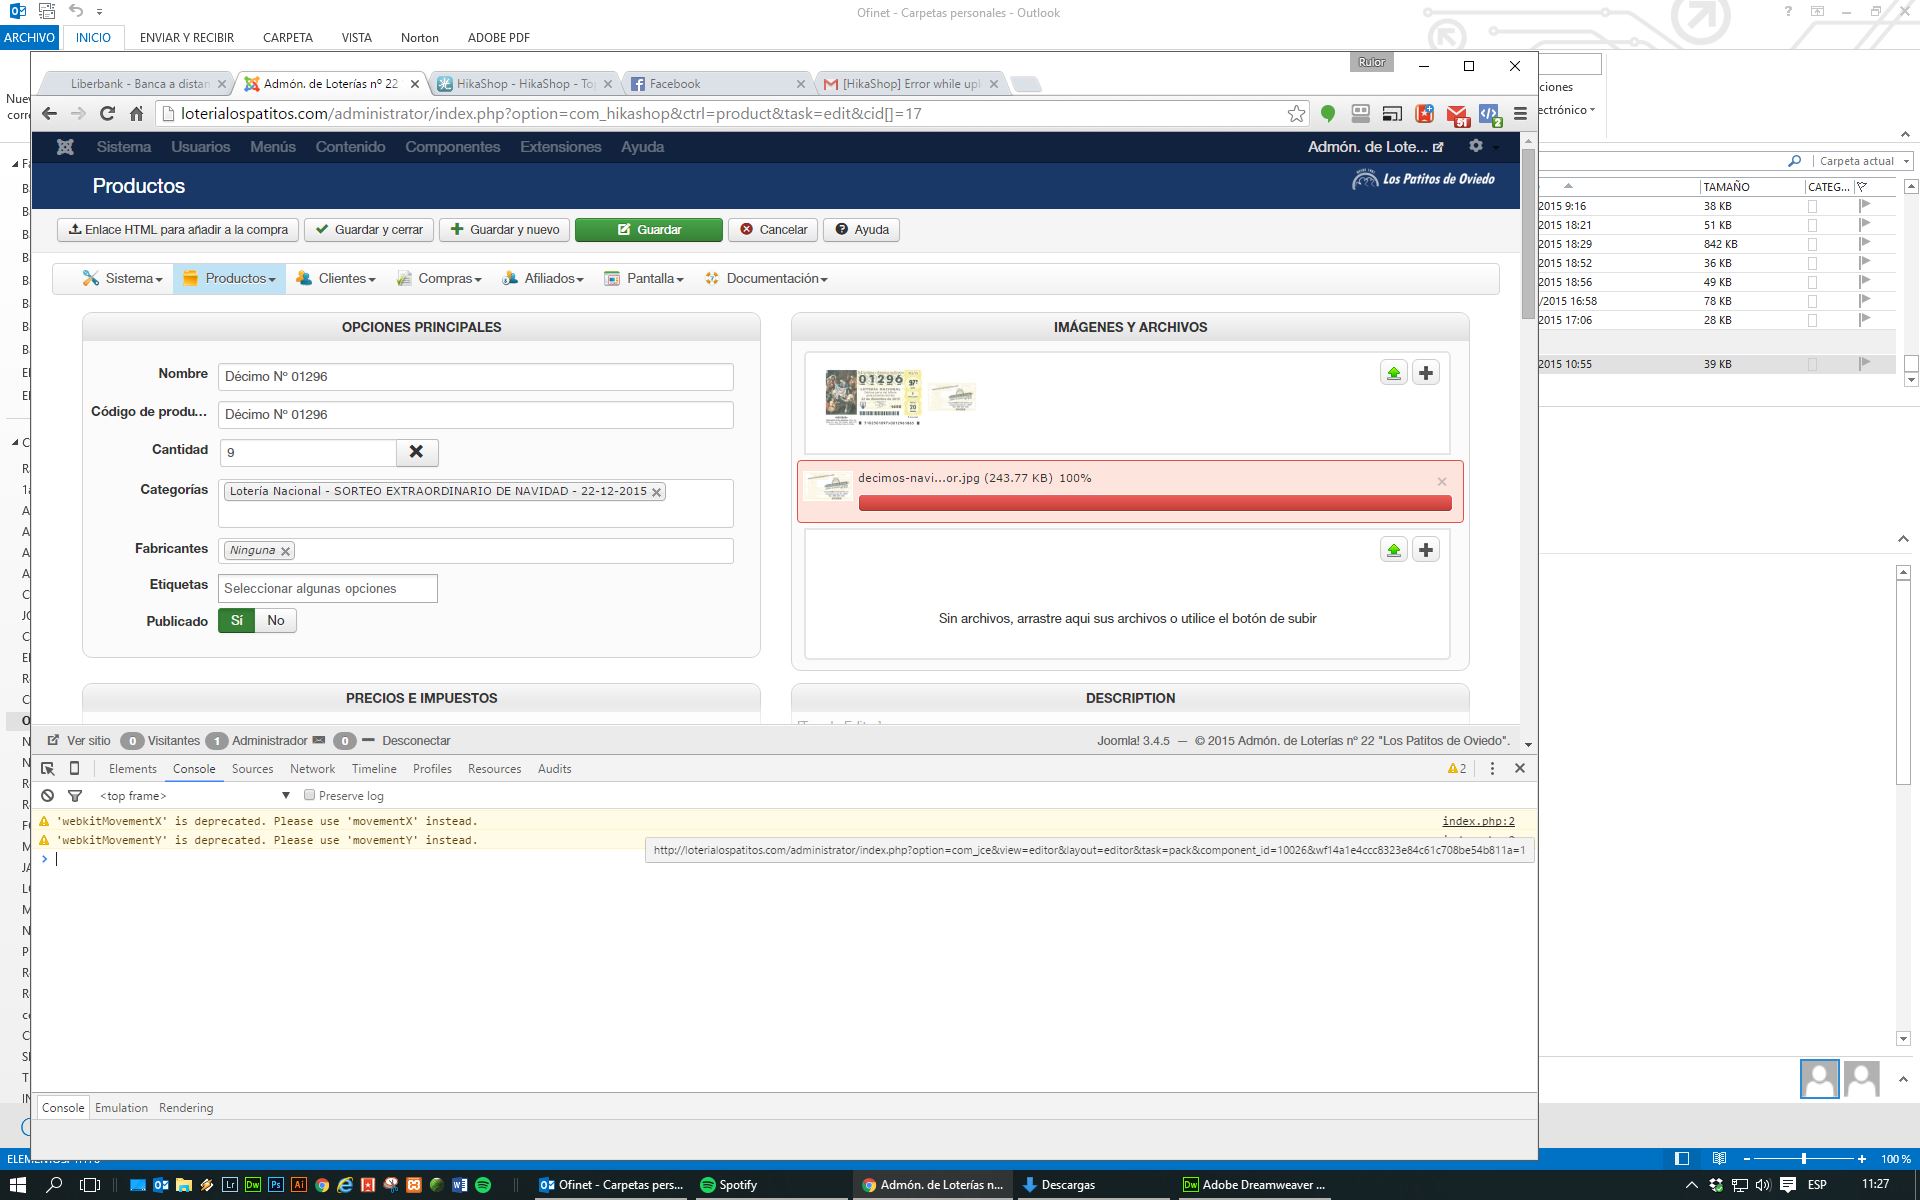Click the Nombre input field
The height and width of the screenshot is (1200, 1920).
475,376
